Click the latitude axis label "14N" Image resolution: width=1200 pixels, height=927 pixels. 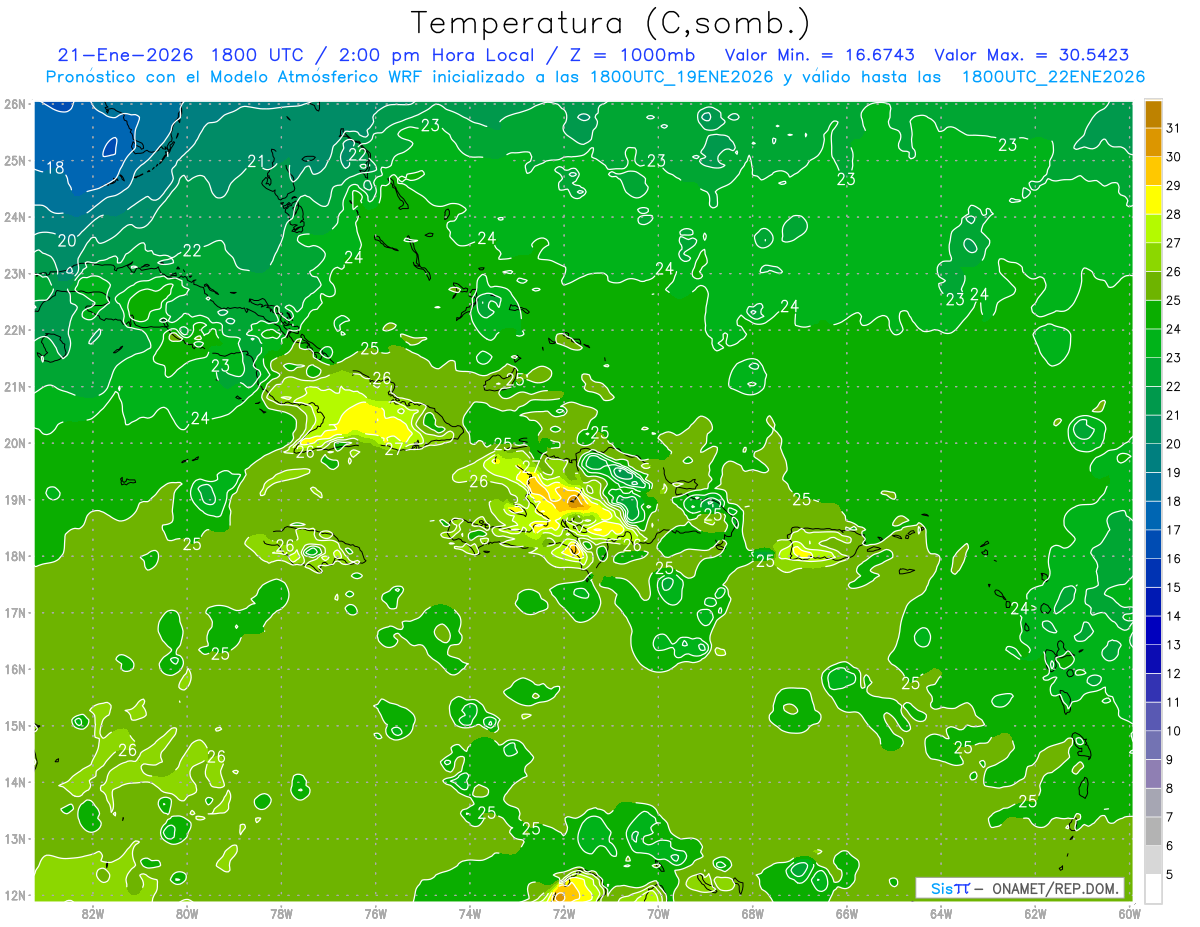tap(14, 782)
